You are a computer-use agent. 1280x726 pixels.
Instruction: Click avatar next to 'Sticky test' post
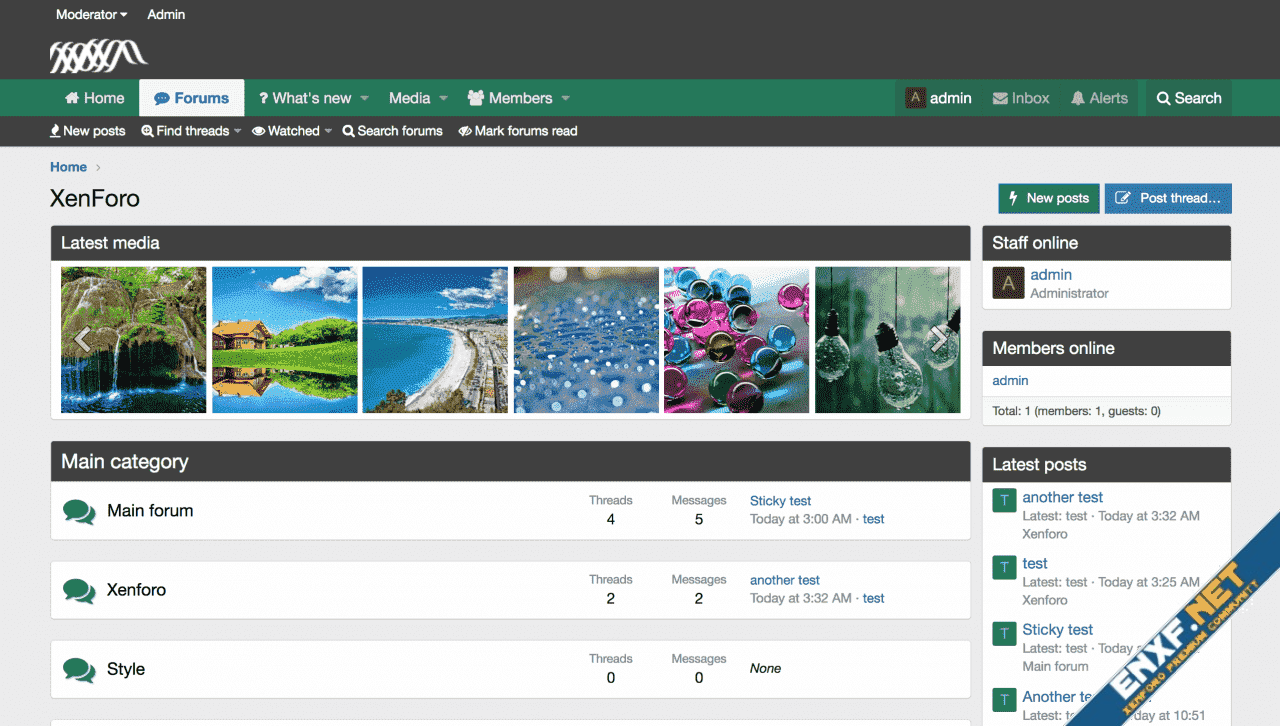click(1004, 633)
